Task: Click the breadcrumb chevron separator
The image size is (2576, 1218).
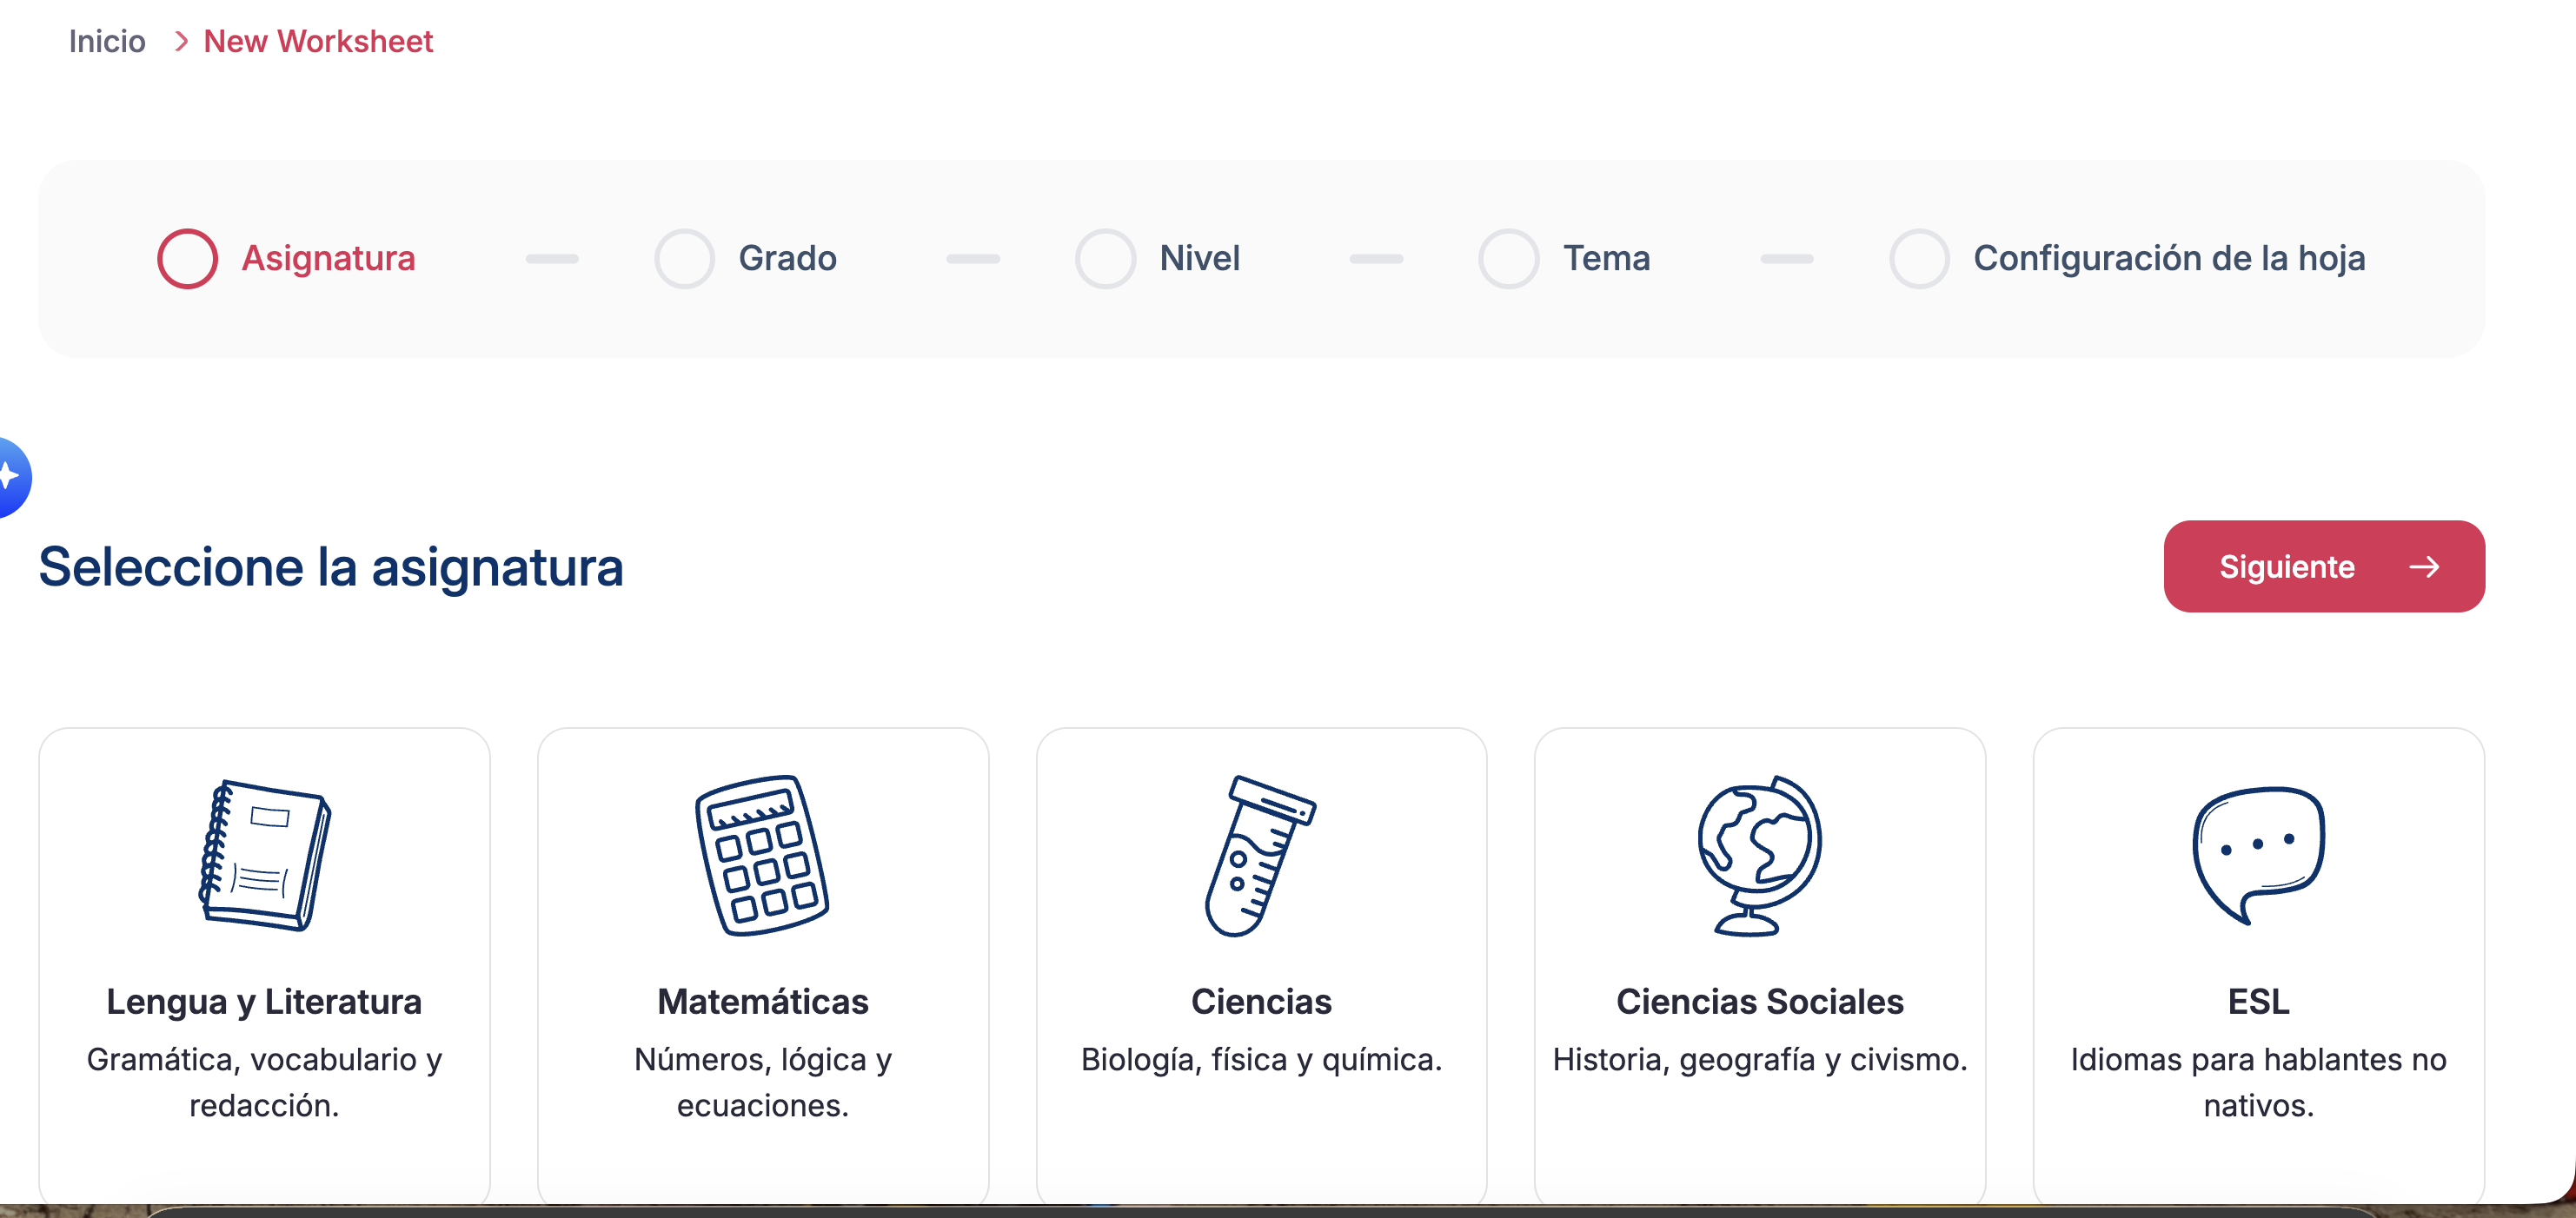Action: pos(181,41)
